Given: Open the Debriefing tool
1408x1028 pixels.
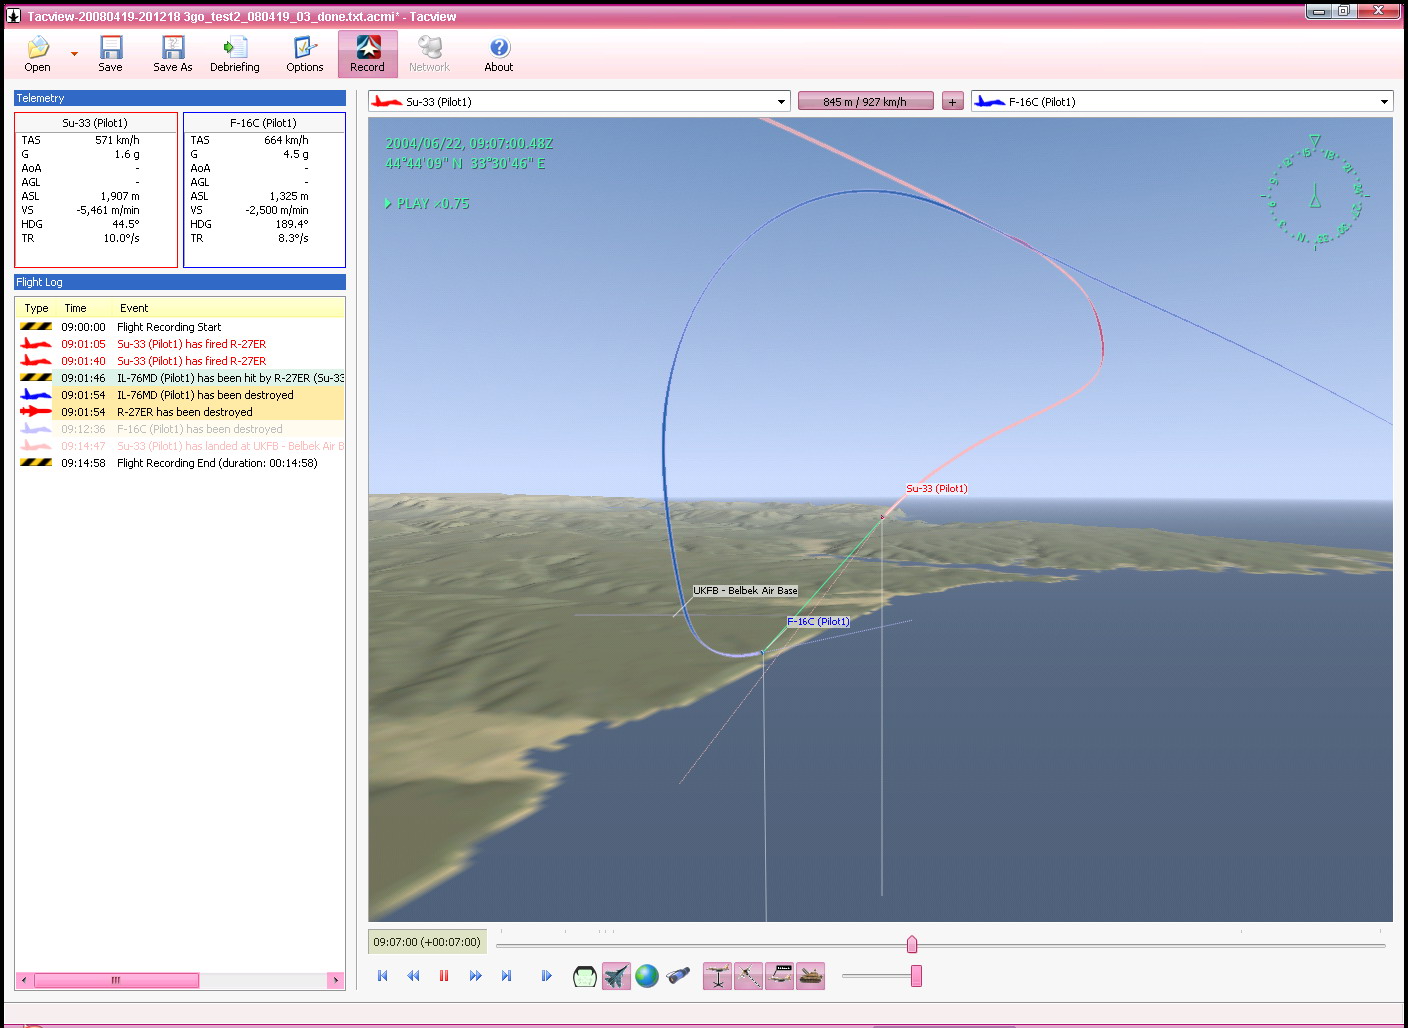Looking at the screenshot, I should point(235,53).
